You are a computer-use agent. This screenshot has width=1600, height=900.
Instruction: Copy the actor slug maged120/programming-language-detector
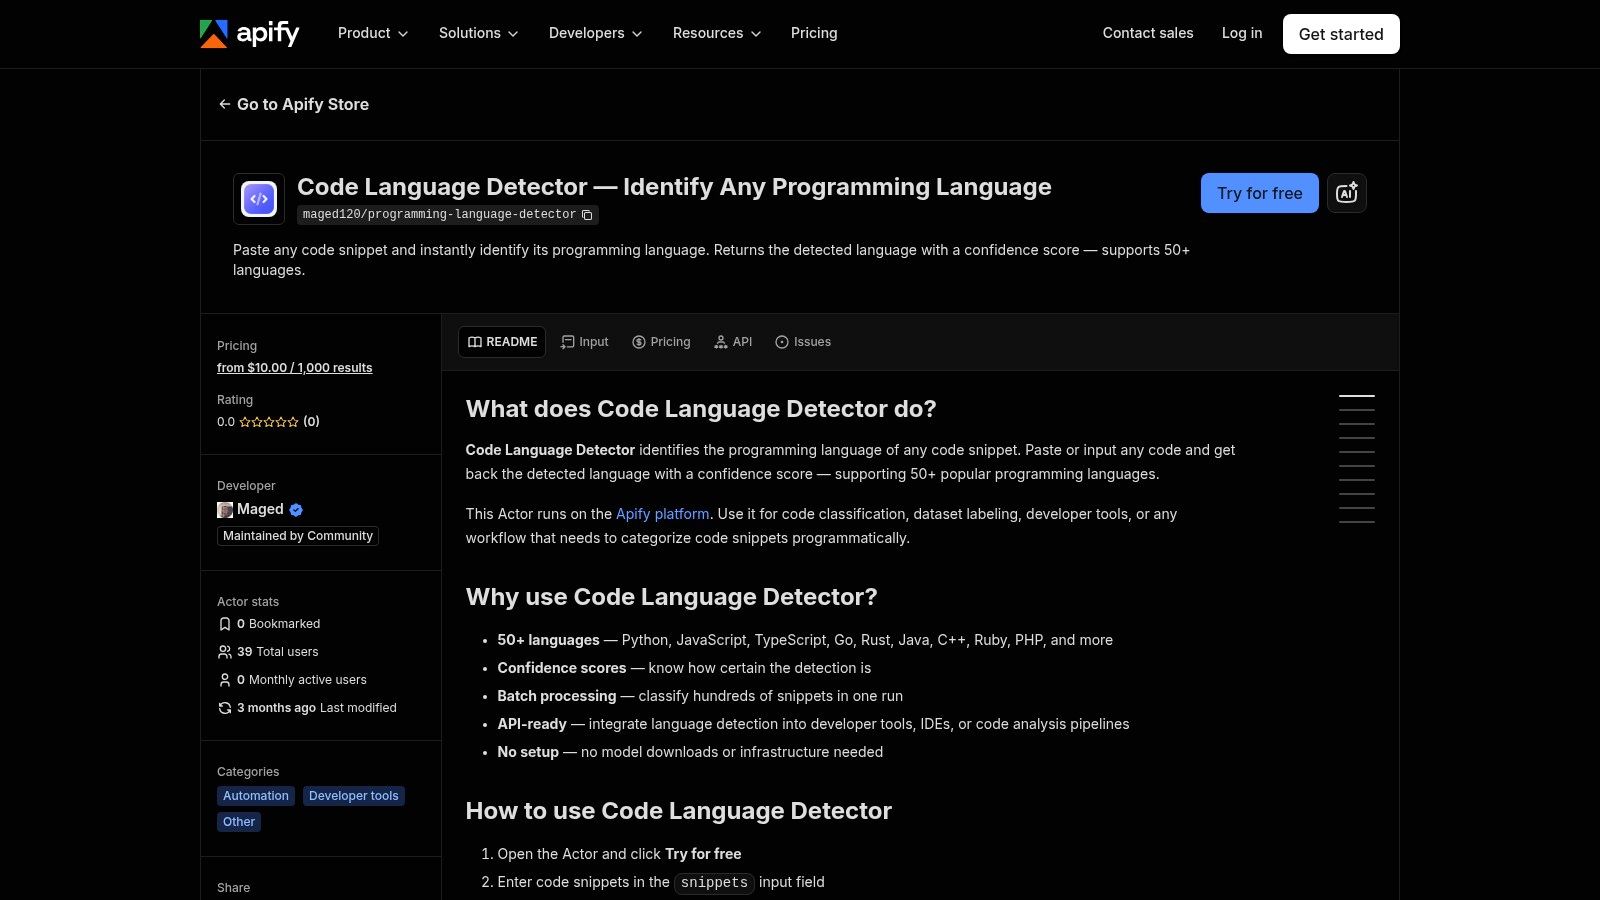tap(587, 215)
